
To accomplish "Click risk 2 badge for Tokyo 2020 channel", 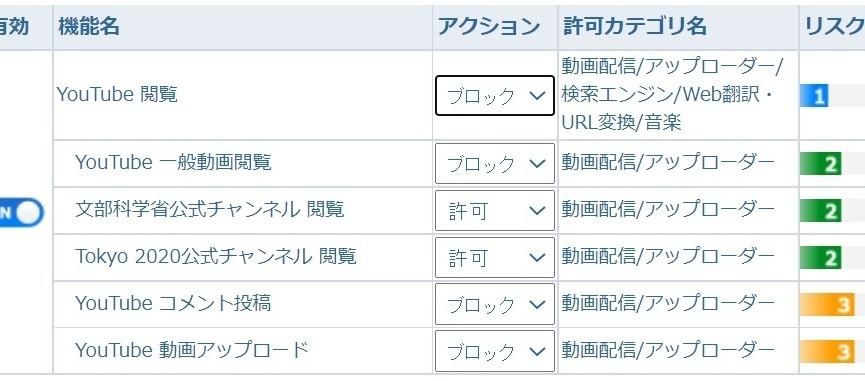I will tap(821, 257).
